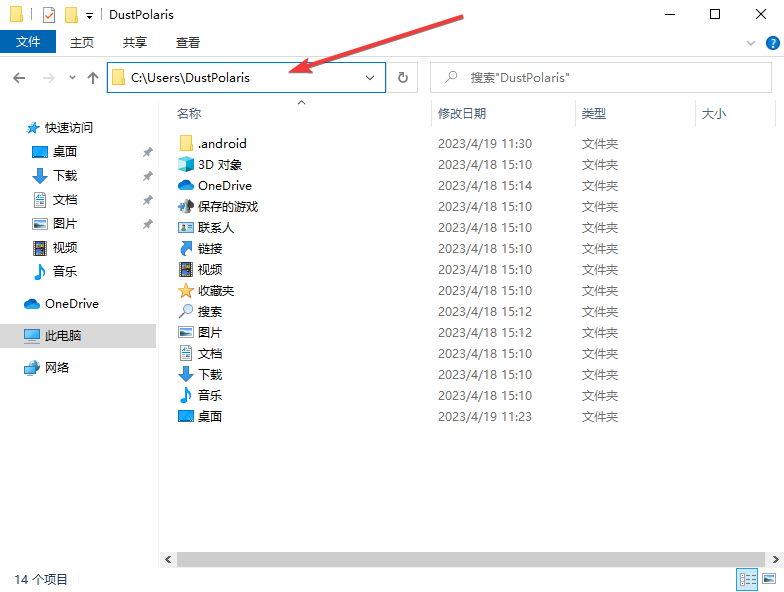784x592 pixels.
Task: Select OneDrive in the navigation pane
Action: pos(72,304)
